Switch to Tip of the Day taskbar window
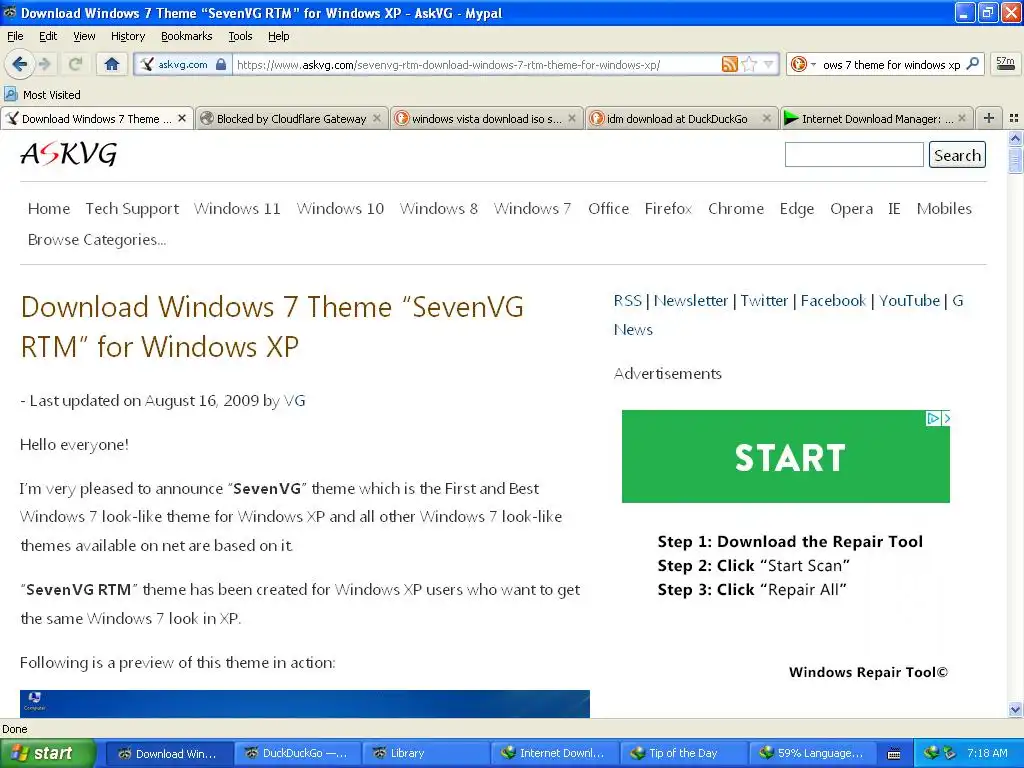The height and width of the screenshot is (768, 1024). [x=683, y=753]
